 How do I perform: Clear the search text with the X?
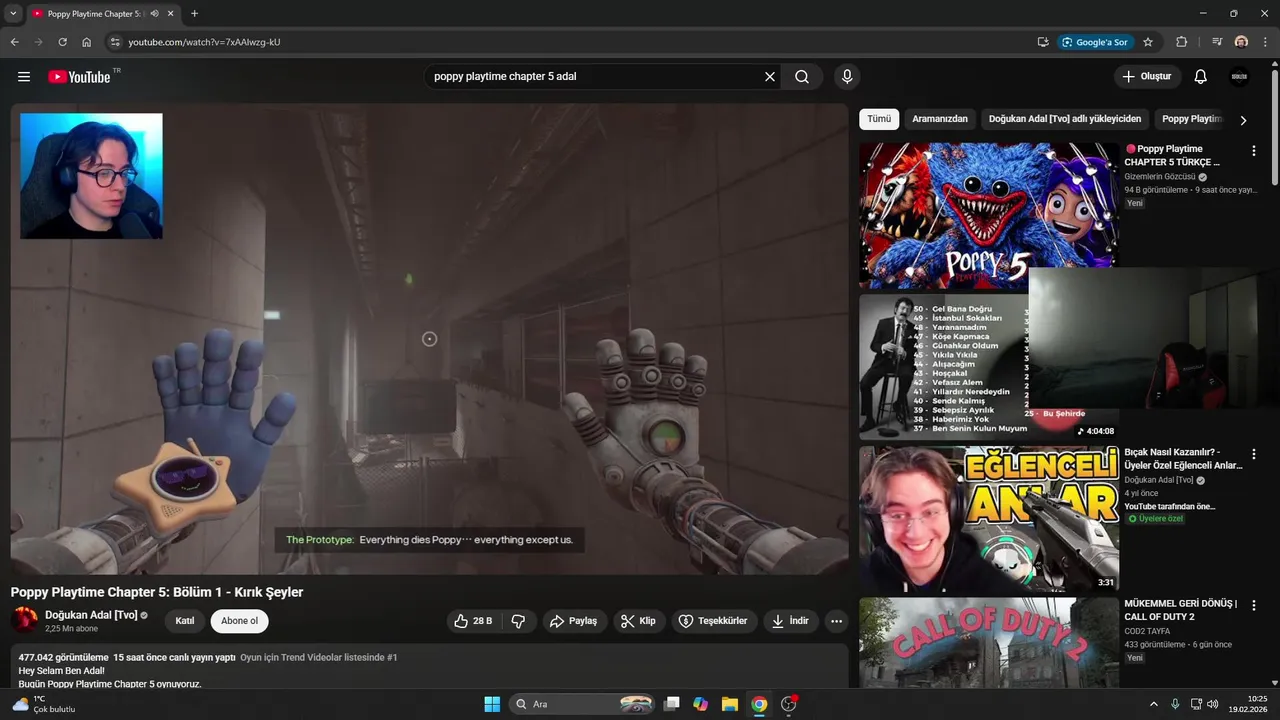click(770, 77)
